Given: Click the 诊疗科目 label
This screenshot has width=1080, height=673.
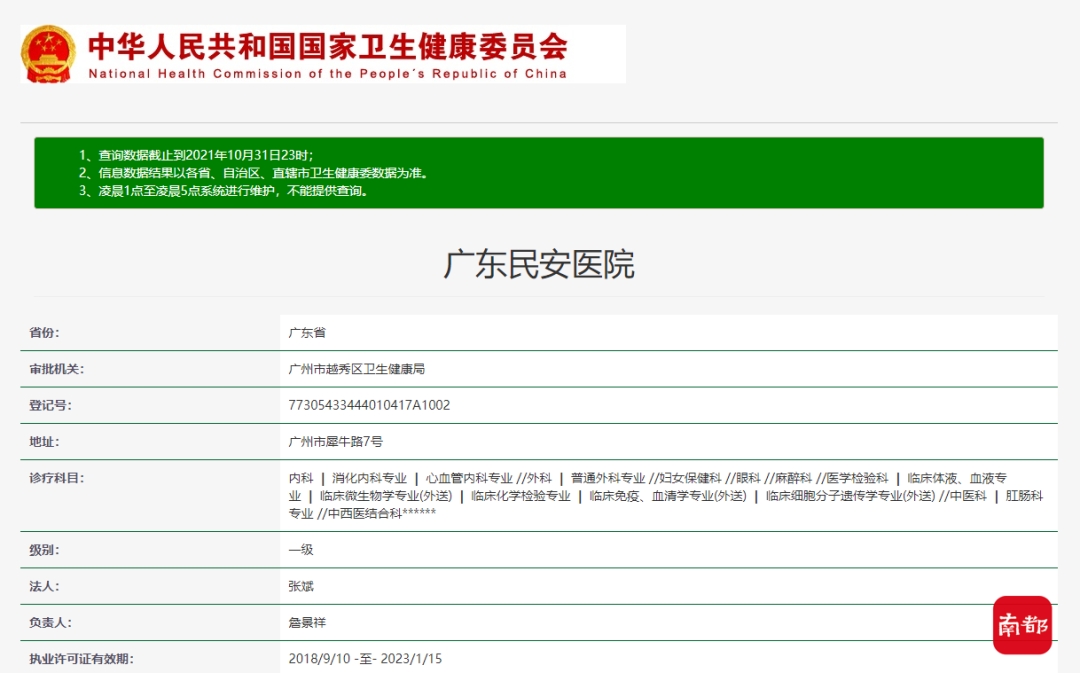Looking at the screenshot, I should point(56,478).
